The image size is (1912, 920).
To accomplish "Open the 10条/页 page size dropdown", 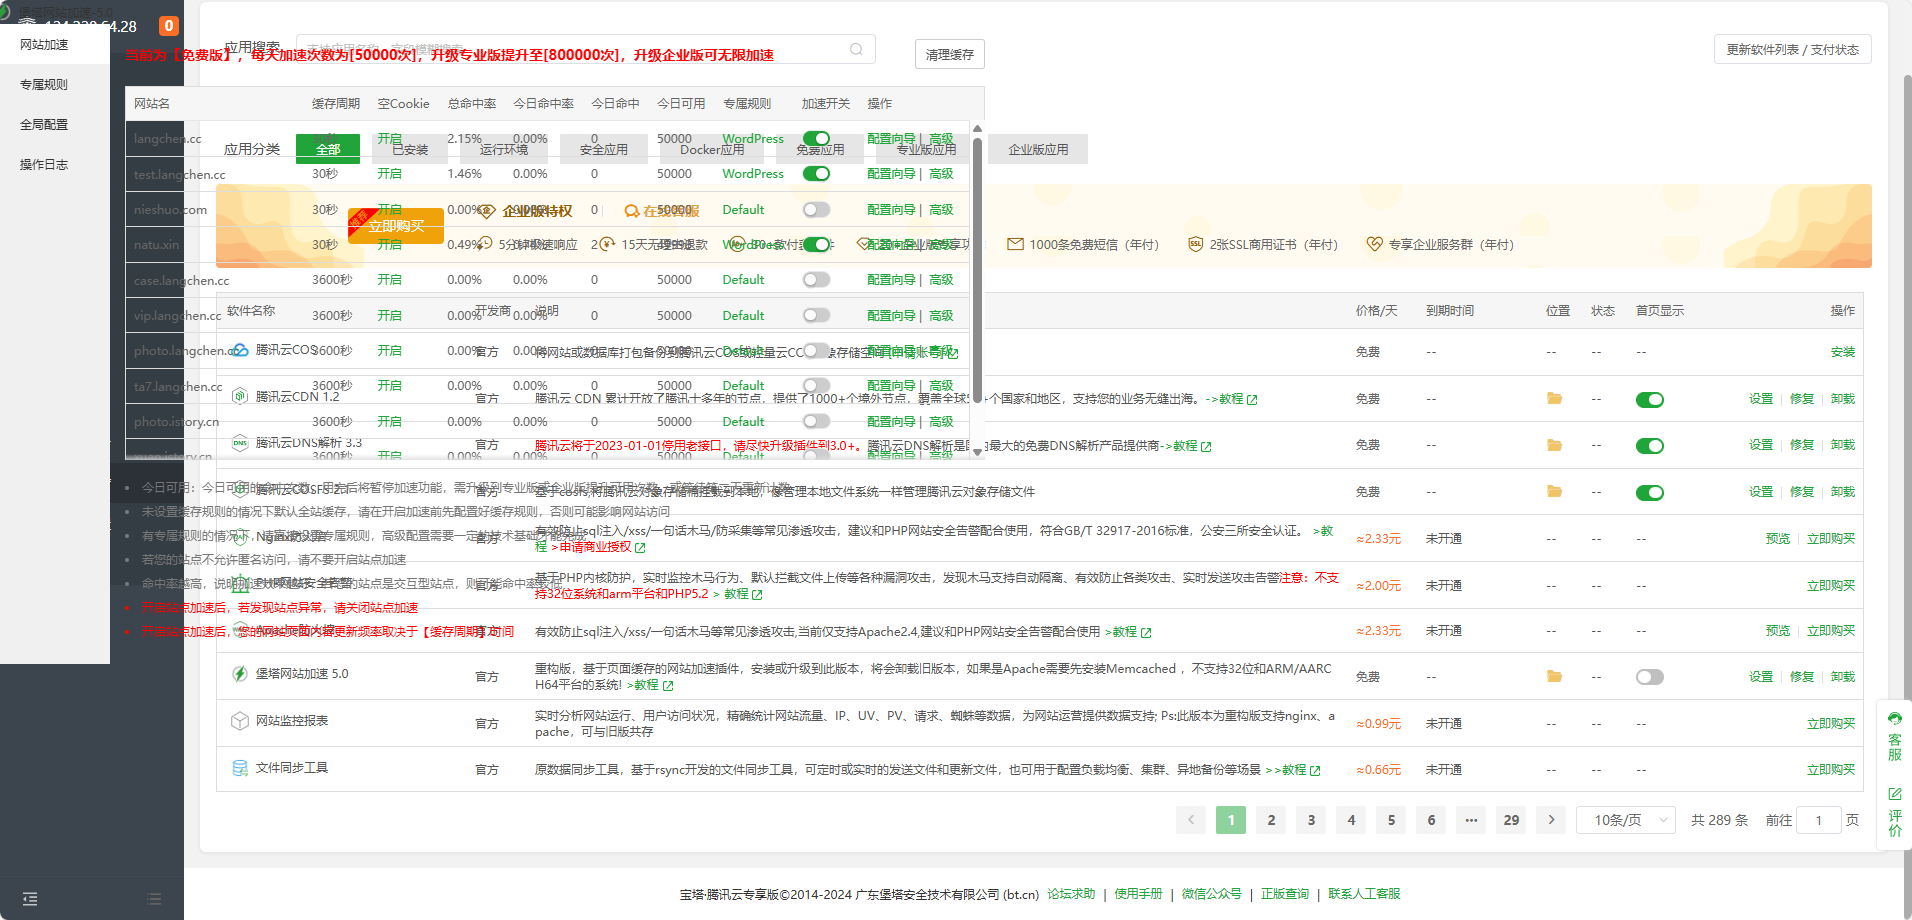I will (x=1626, y=820).
